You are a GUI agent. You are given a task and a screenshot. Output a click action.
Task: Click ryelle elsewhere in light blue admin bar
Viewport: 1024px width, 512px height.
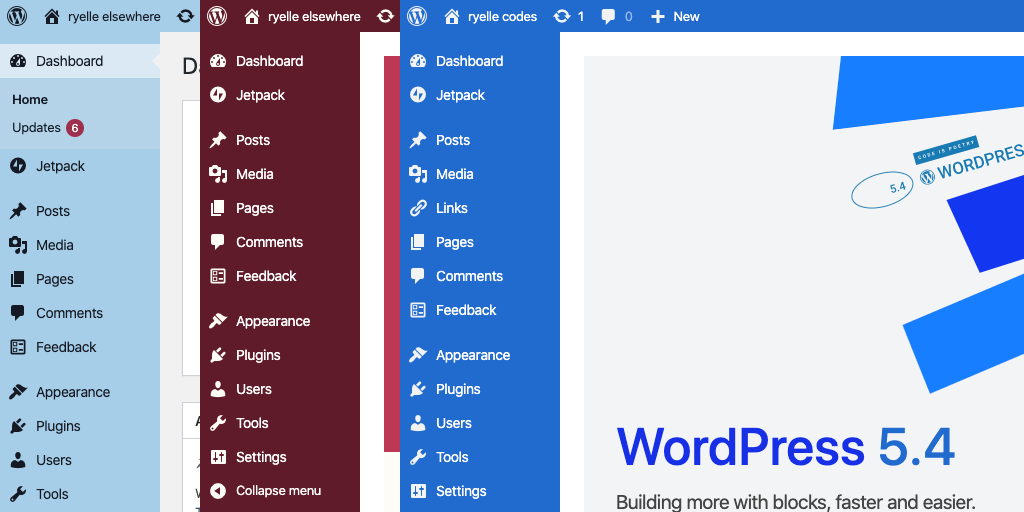tap(114, 17)
